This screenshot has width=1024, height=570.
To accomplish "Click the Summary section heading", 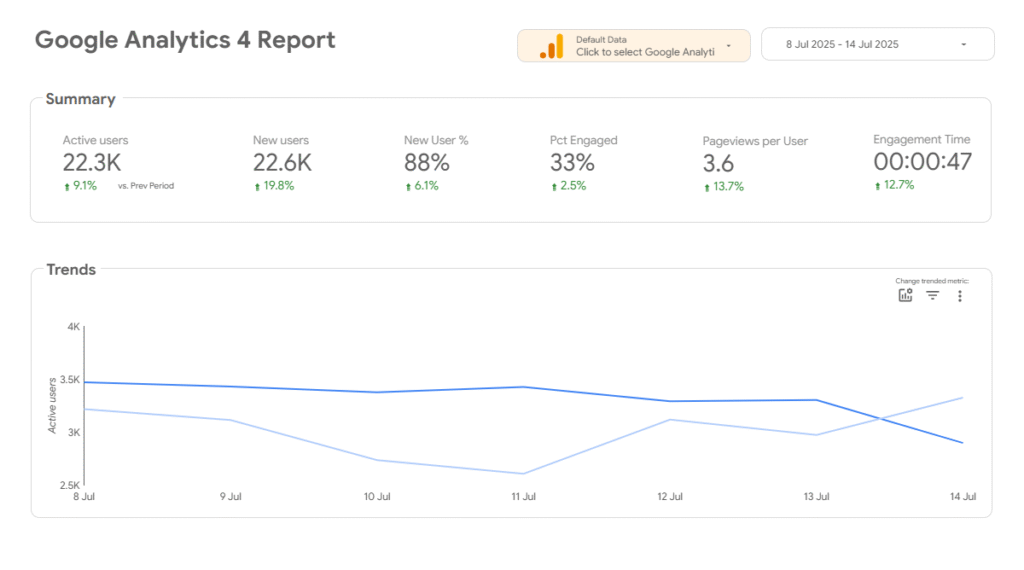I will pos(80,99).
